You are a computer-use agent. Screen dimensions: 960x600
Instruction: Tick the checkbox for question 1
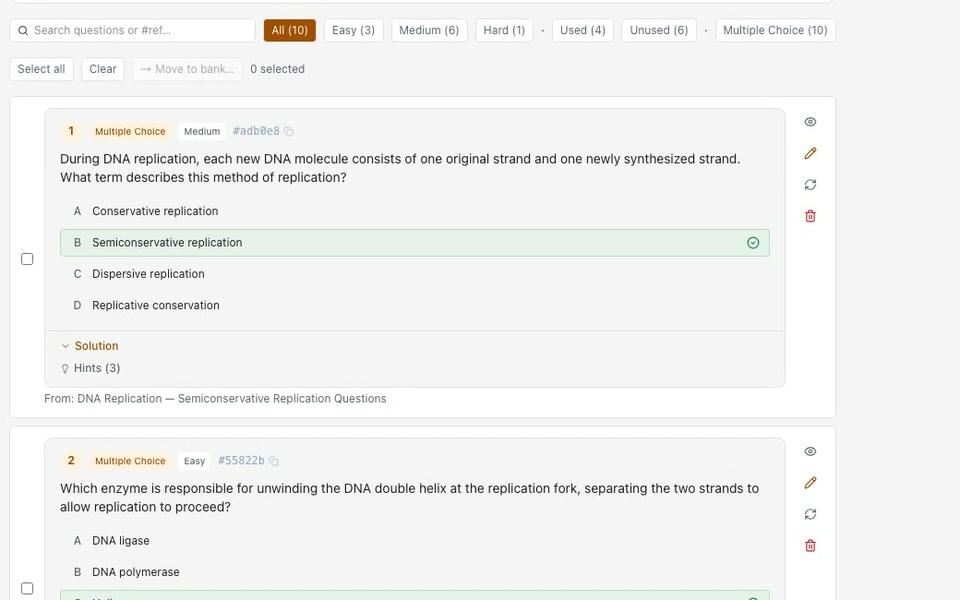coord(27,259)
